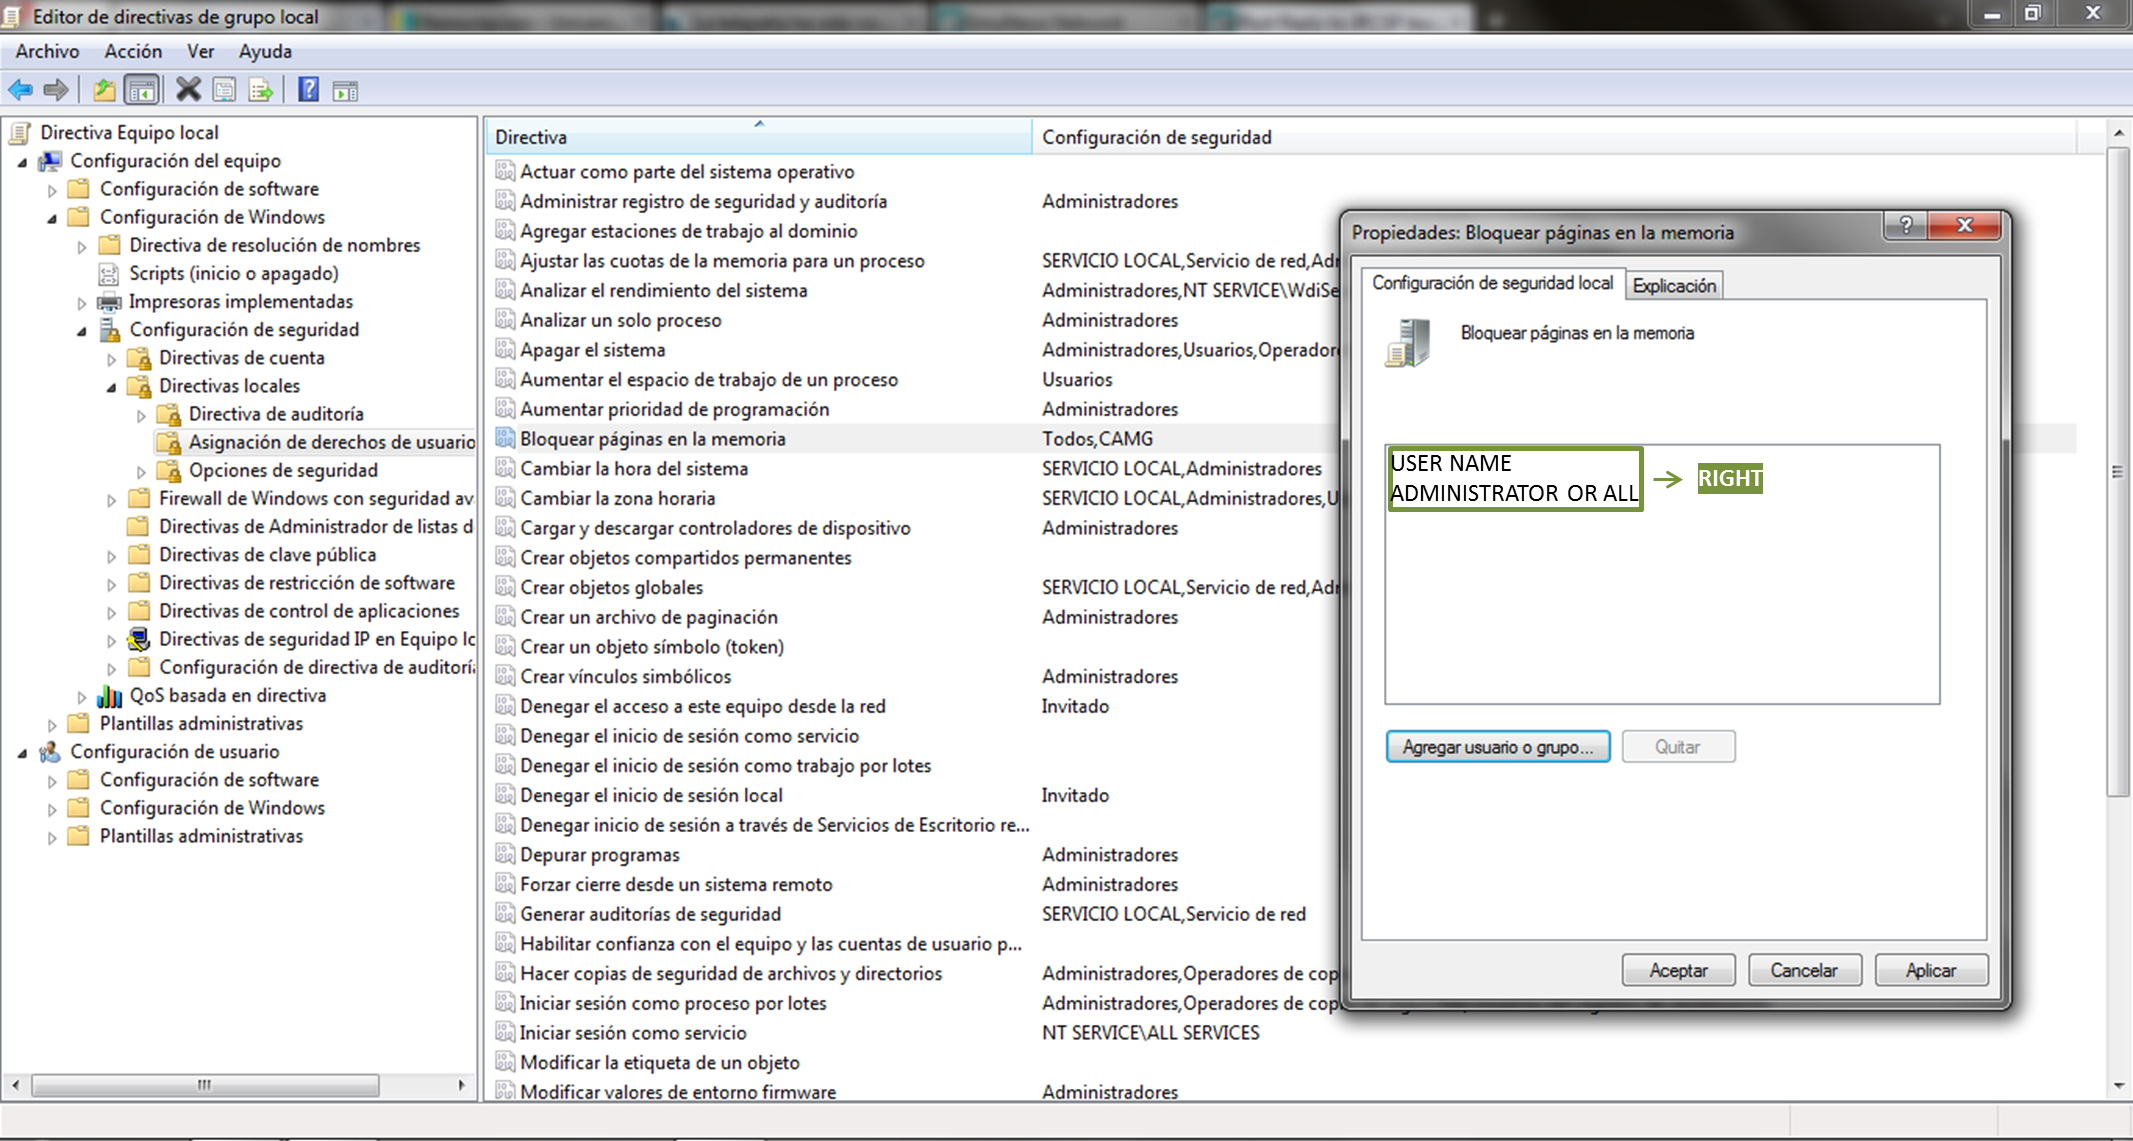Click the blue Help question mark icon
The width and height of the screenshot is (2133, 1141).
[x=308, y=90]
